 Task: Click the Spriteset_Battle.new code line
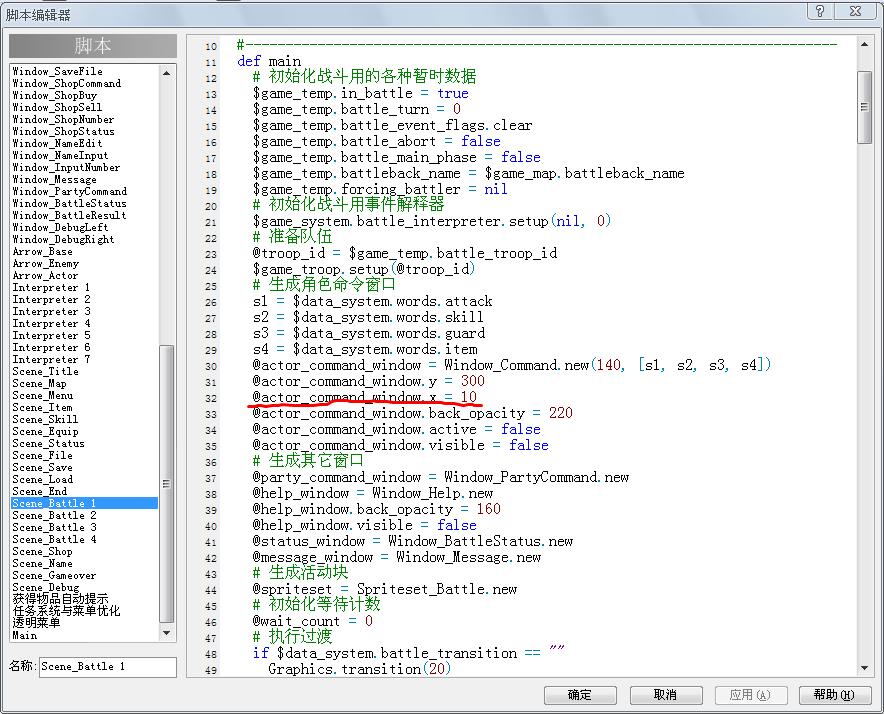[x=384, y=589]
